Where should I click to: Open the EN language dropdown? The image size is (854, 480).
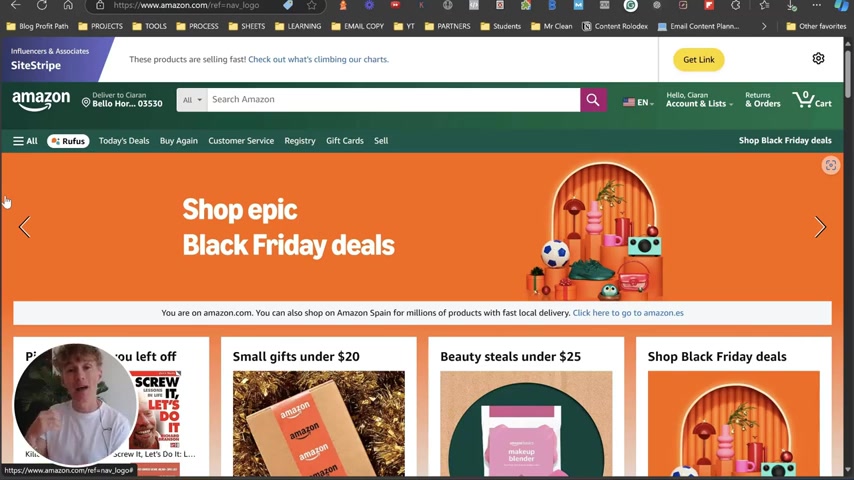pos(638,102)
